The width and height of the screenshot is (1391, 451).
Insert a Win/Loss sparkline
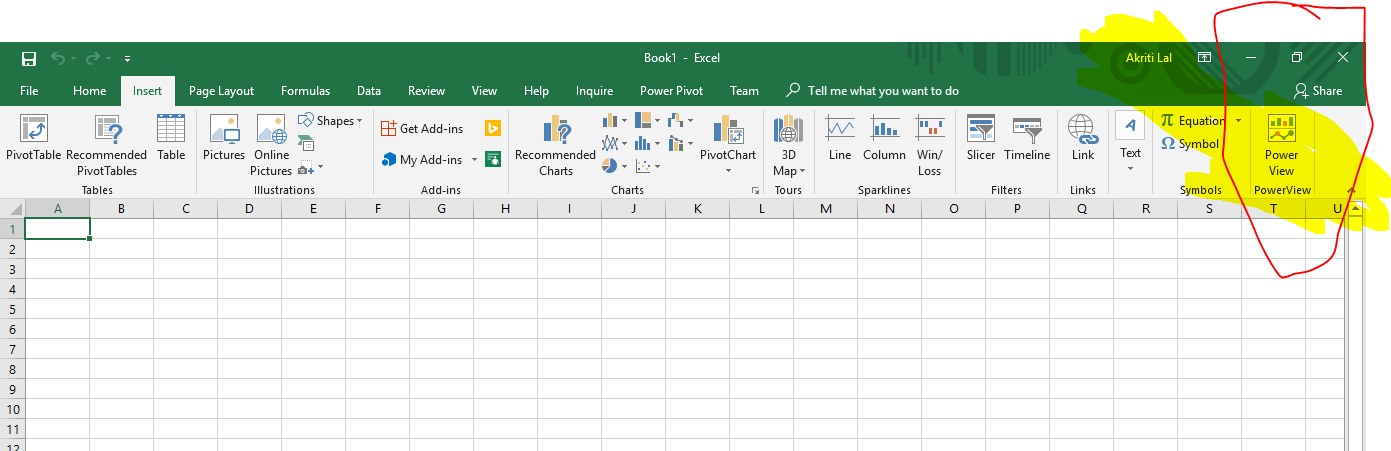click(x=930, y=146)
